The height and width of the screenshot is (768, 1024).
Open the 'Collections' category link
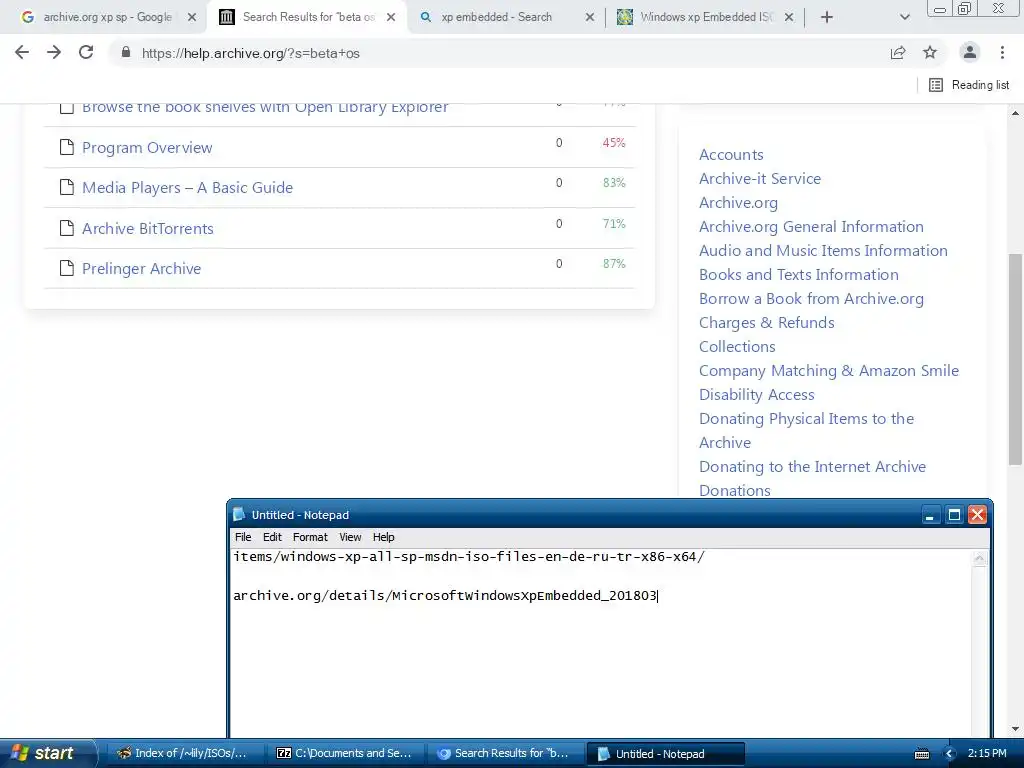(x=737, y=346)
